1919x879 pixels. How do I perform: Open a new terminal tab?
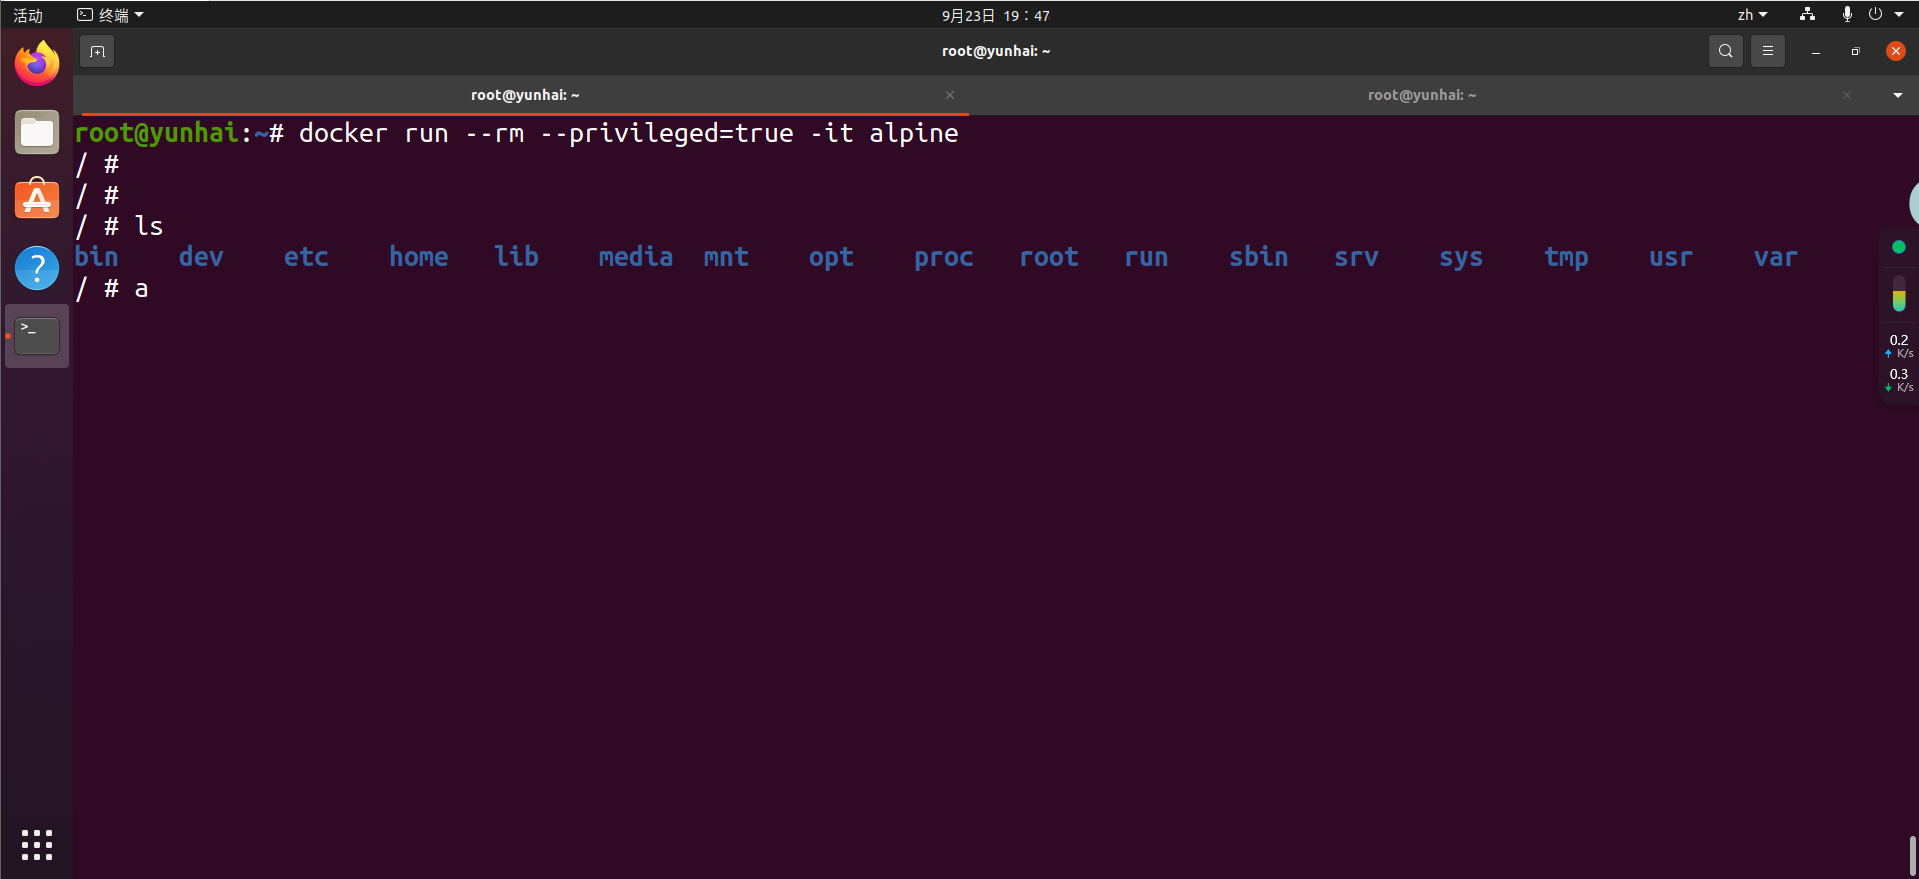coord(97,51)
